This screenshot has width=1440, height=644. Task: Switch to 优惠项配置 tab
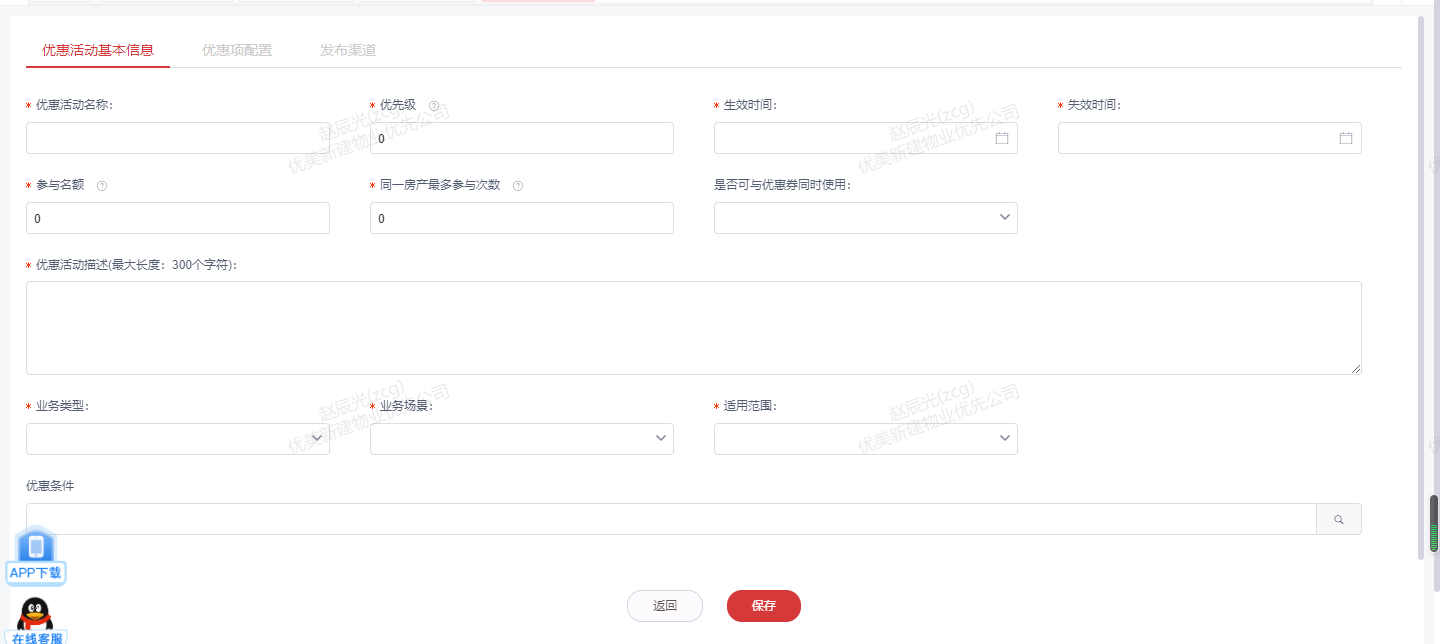pos(237,50)
